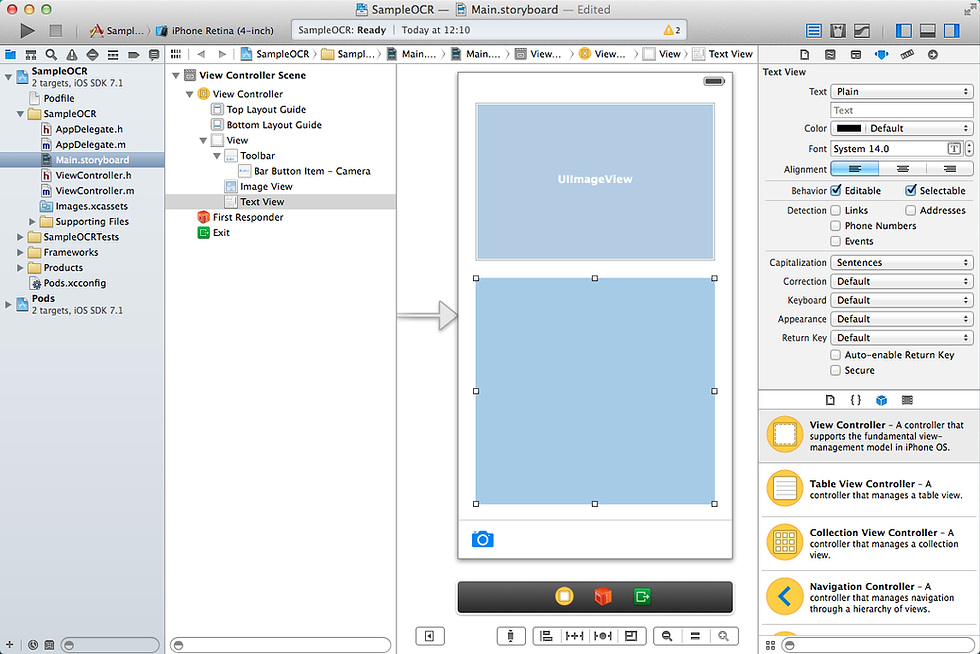Check the Secure text option

tap(836, 371)
